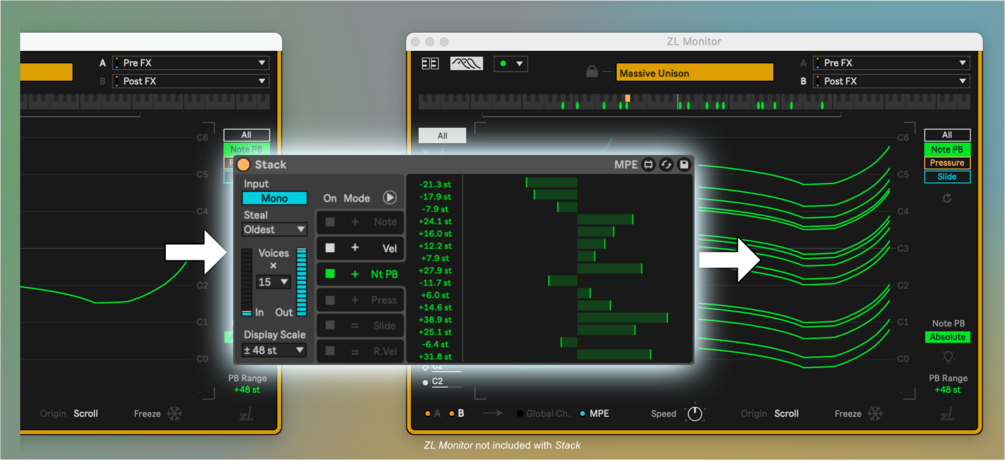Click the ZL logo icon at bottom right
The image size is (1005, 461).
[948, 415]
